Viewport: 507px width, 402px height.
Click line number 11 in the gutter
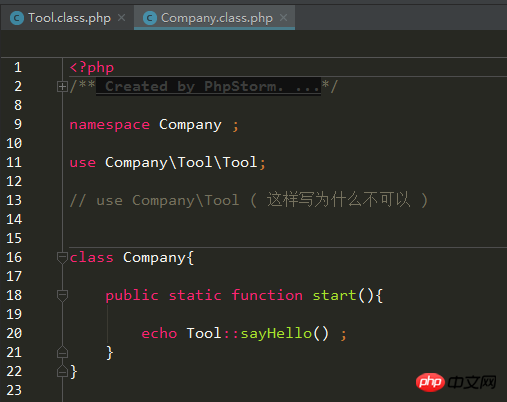14,162
